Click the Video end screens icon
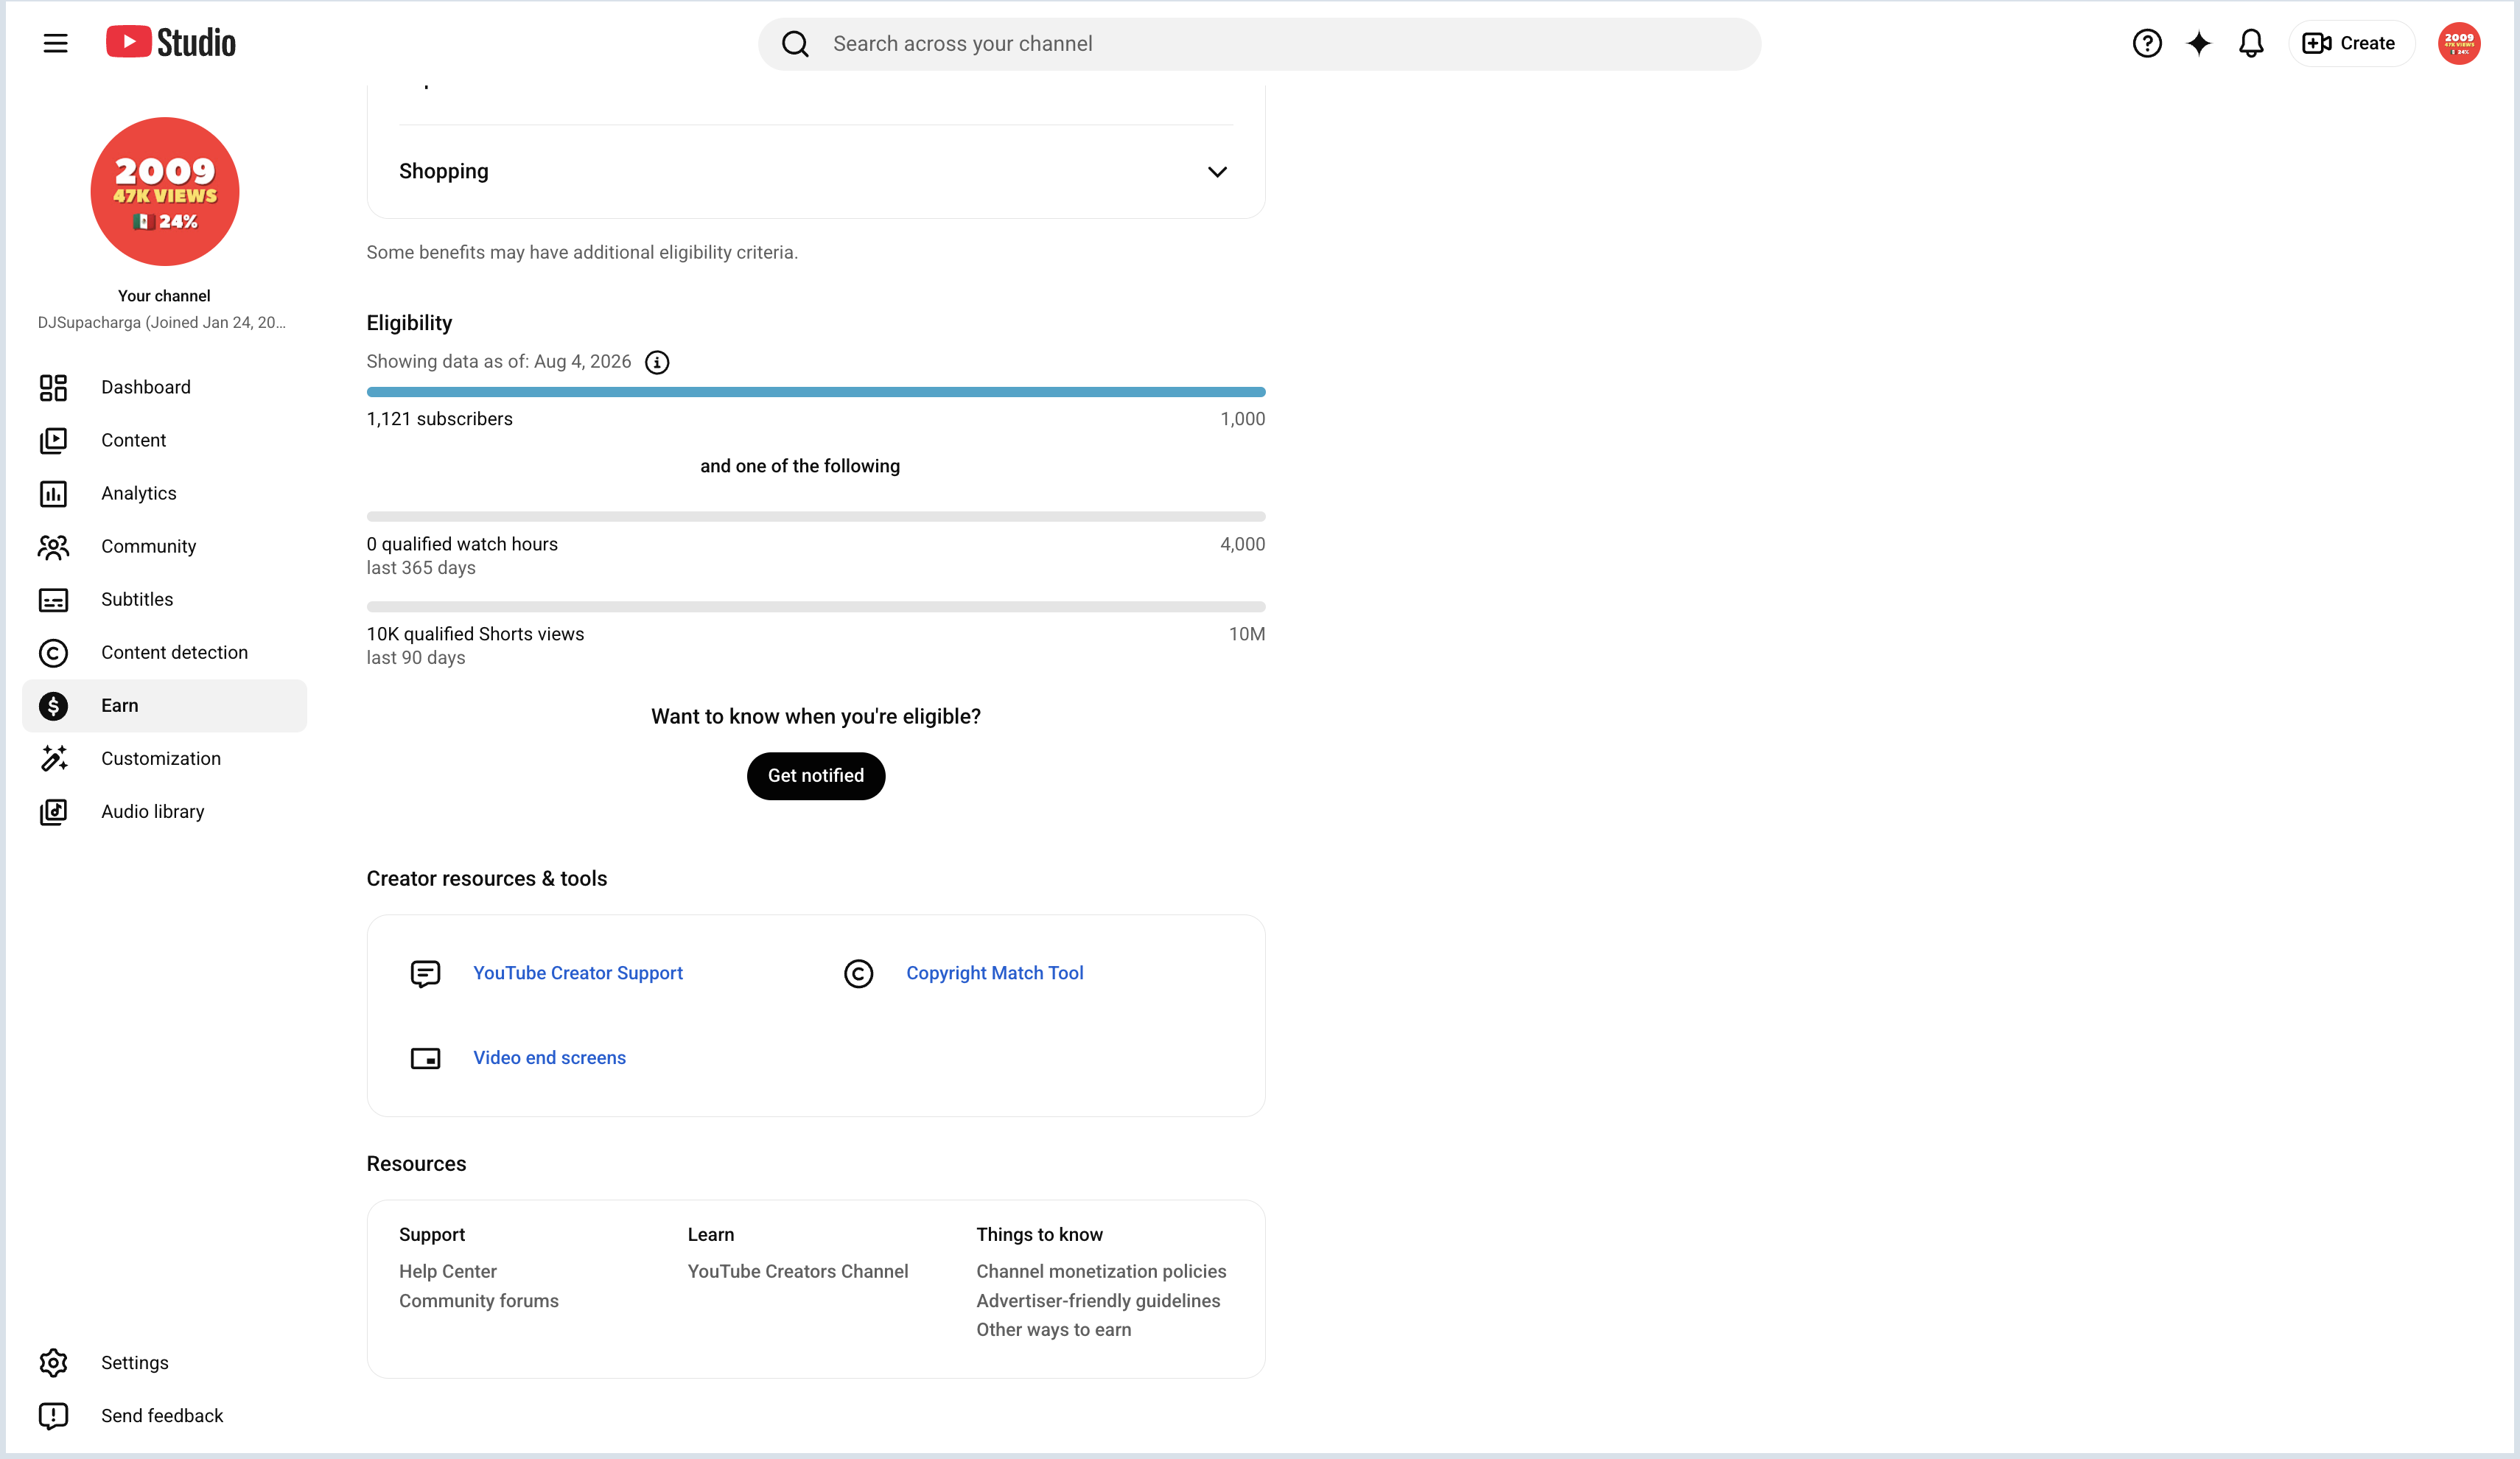 (x=425, y=1058)
